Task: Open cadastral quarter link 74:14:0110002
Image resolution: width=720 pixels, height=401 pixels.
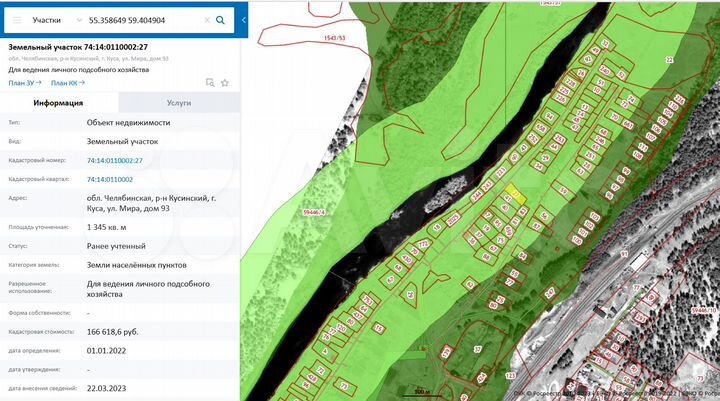Action: coord(110,179)
